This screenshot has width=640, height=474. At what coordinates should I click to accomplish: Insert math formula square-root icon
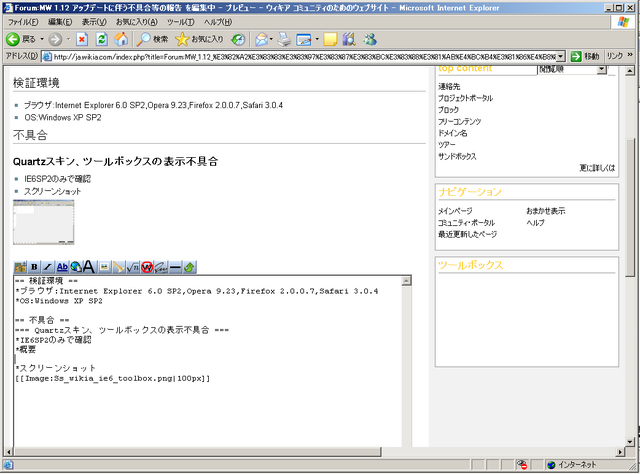pyautogui.click(x=133, y=267)
